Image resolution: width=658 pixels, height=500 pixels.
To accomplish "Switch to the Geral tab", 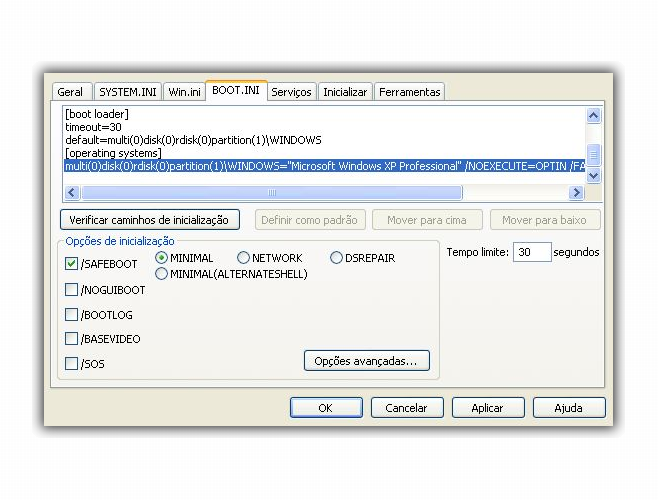I will 70,92.
